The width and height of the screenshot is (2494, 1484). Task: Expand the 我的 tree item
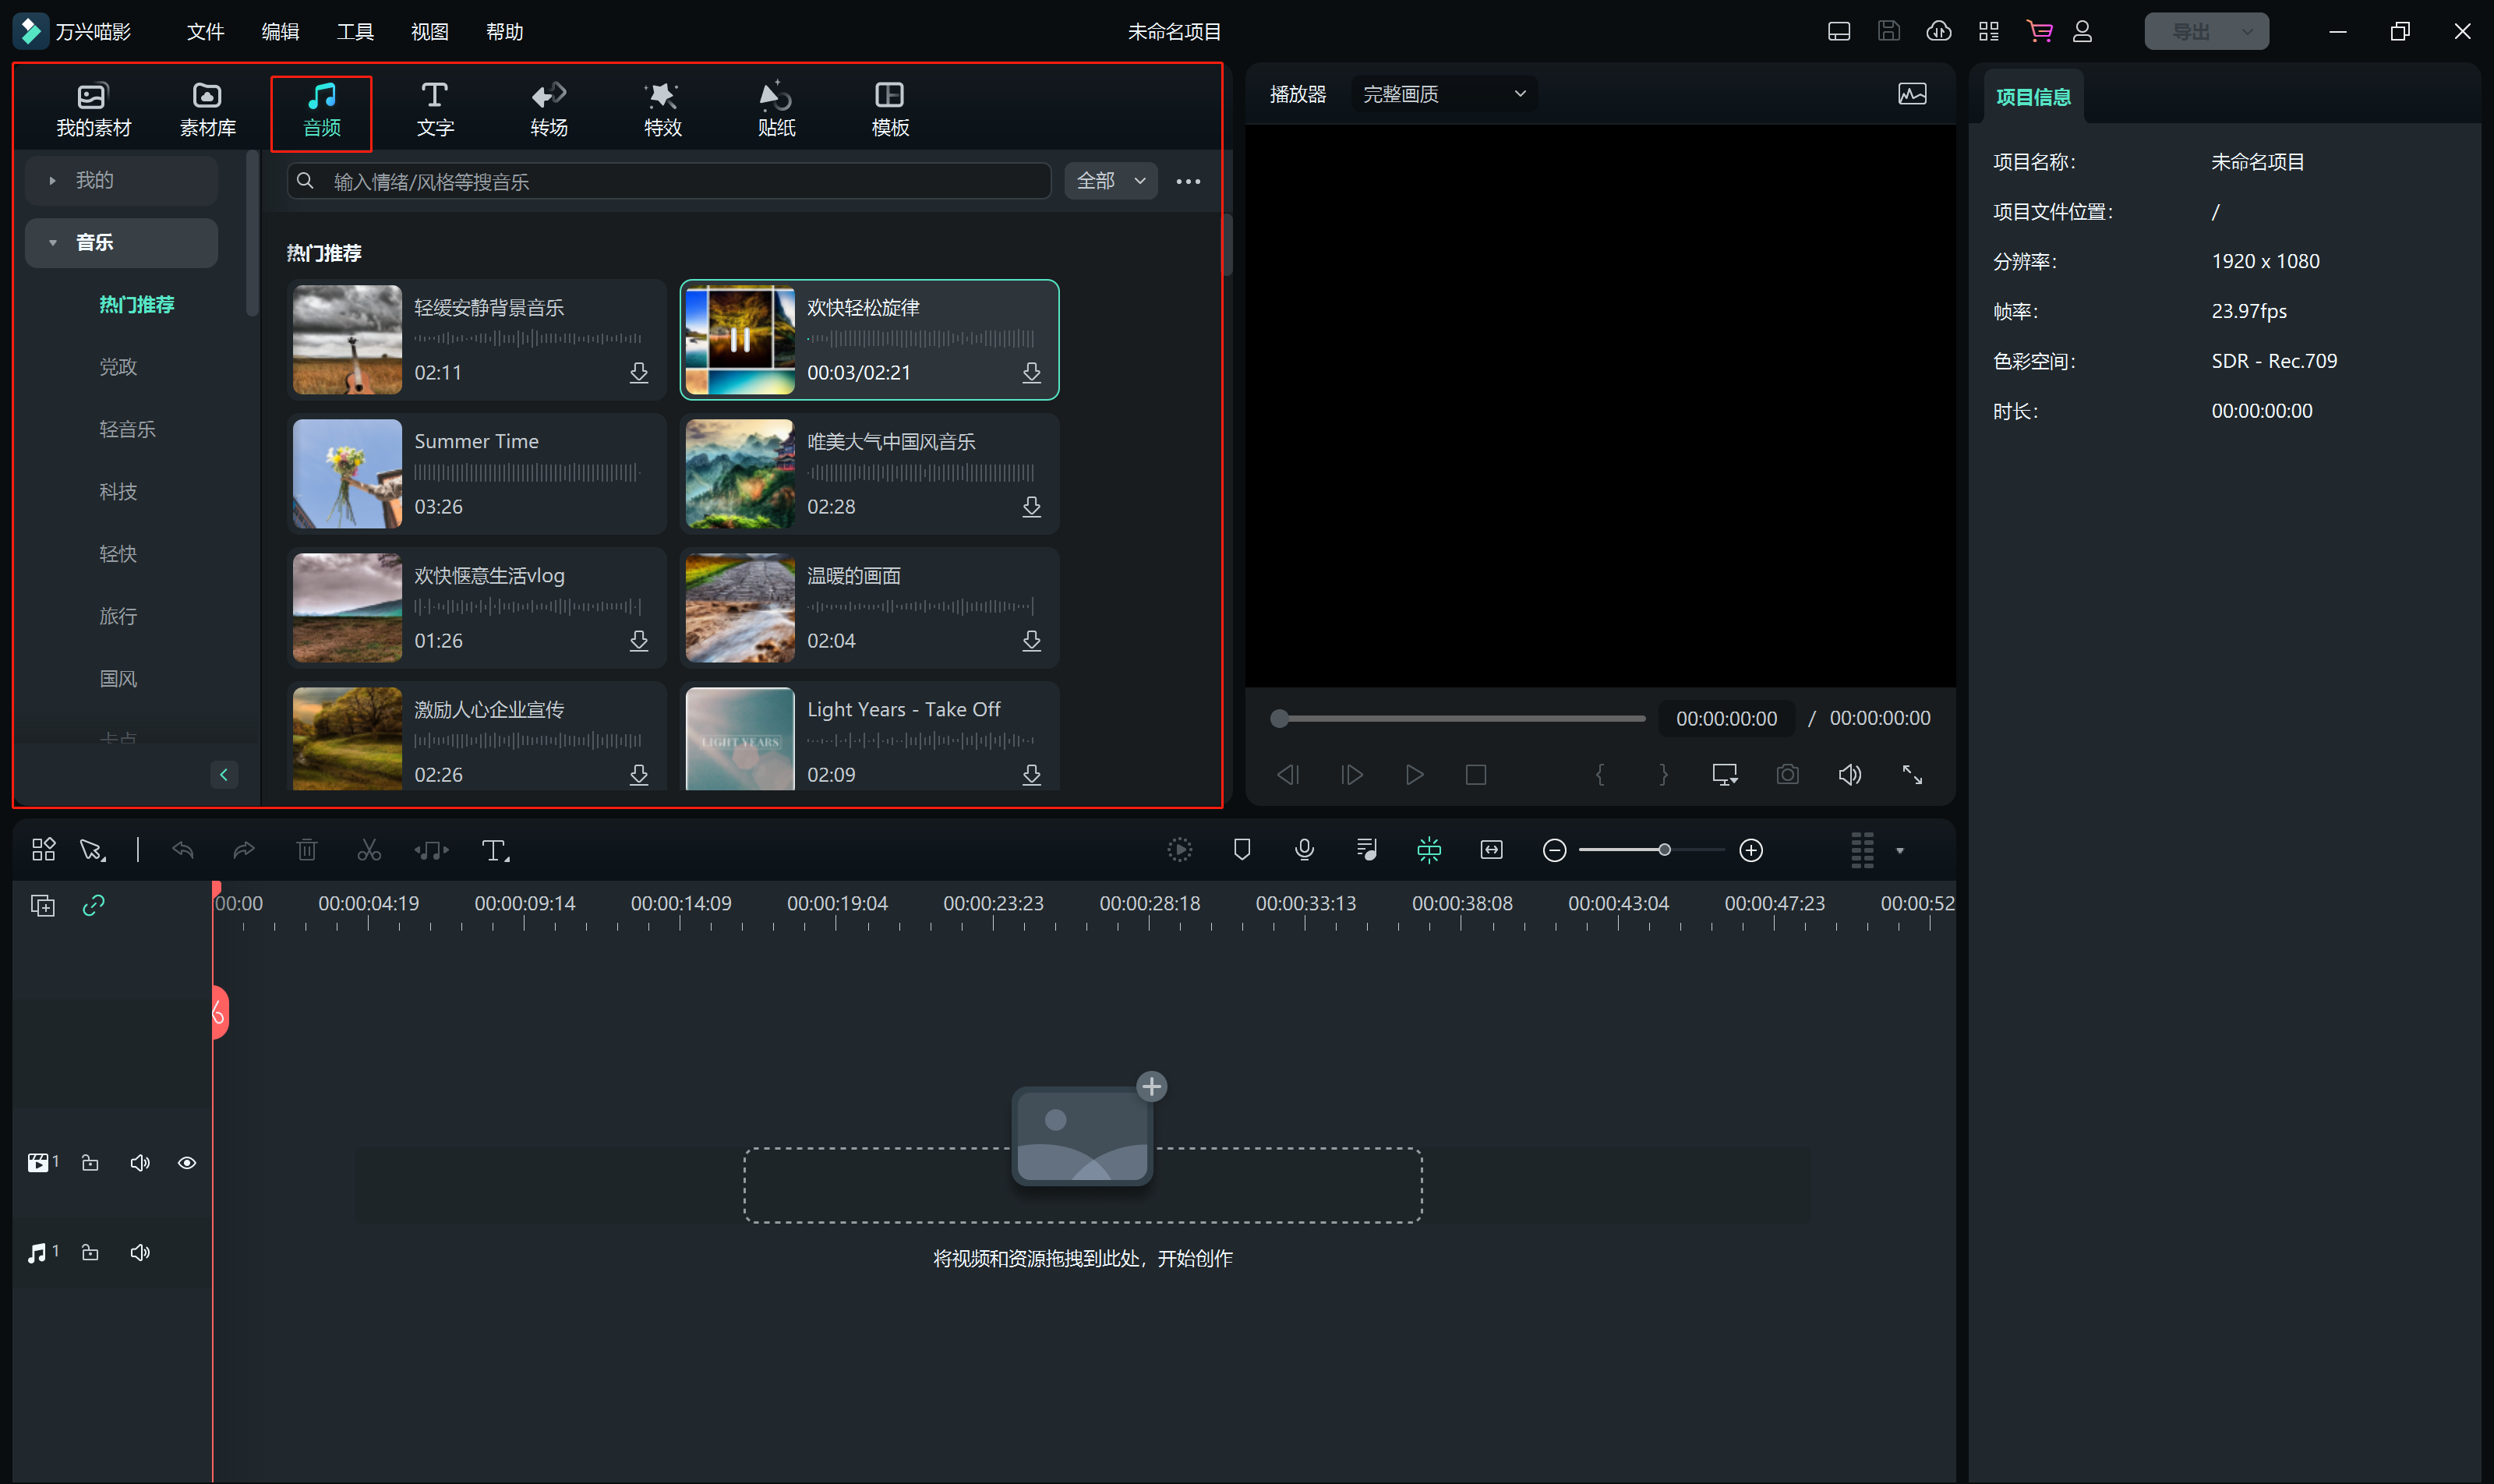click(x=52, y=181)
